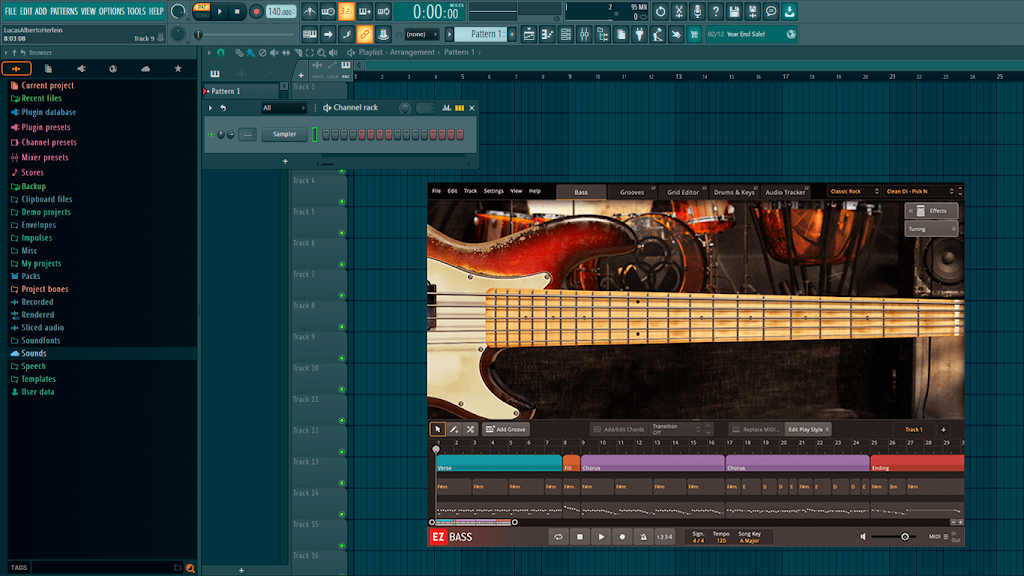Mute Track 9 in playlist
The image size is (1024, 576).
click(x=342, y=358)
